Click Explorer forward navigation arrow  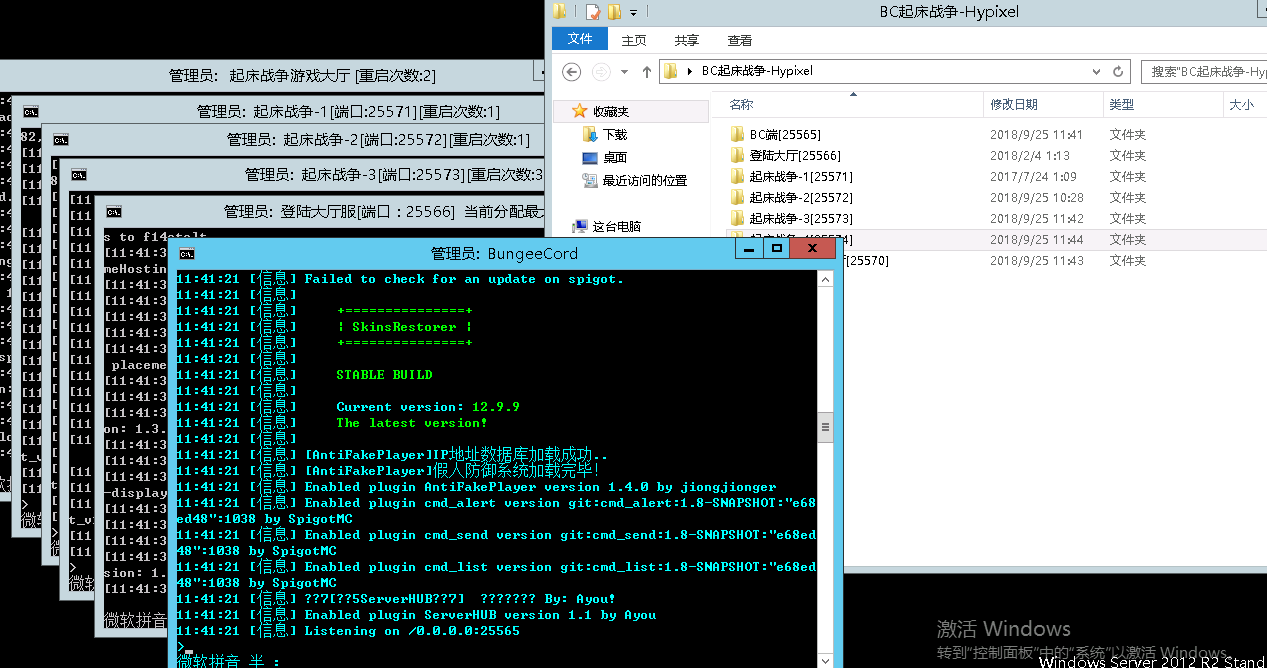pyautogui.click(x=601, y=71)
